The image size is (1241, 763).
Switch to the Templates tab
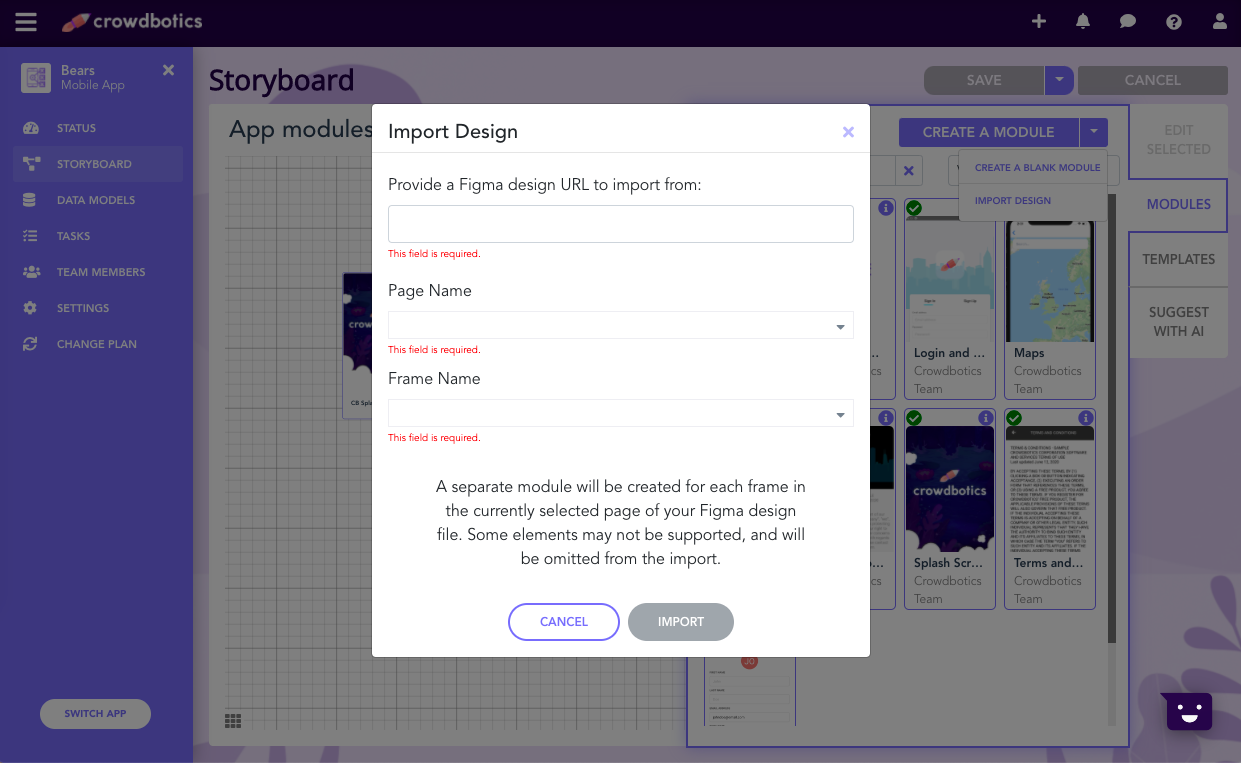pos(1178,259)
